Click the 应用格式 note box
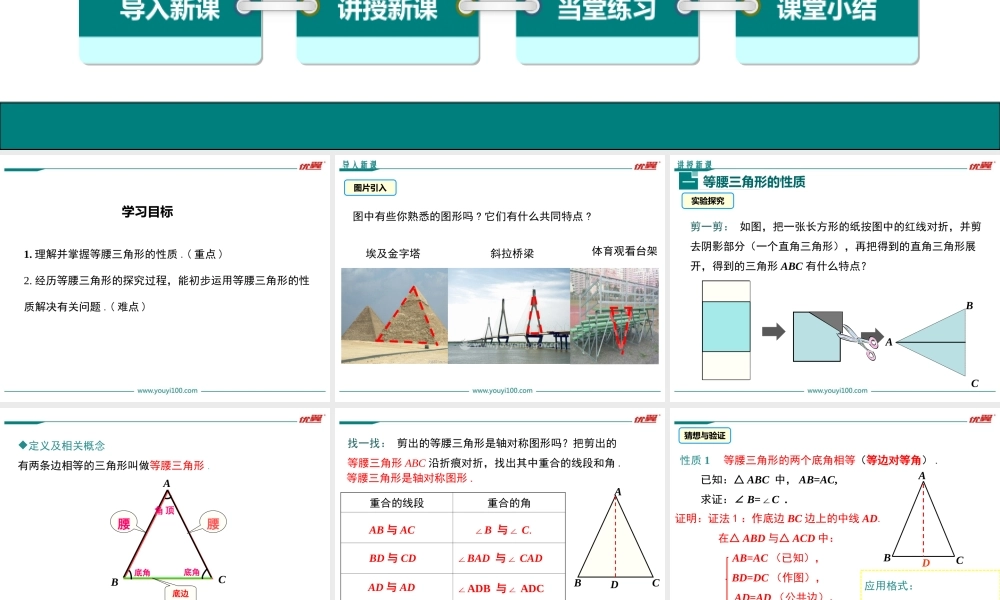The width and height of the screenshot is (1000, 600). tap(929, 585)
